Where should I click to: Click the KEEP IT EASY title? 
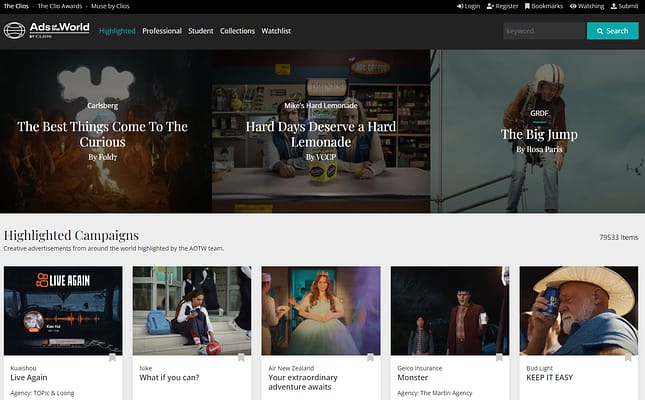coord(550,377)
